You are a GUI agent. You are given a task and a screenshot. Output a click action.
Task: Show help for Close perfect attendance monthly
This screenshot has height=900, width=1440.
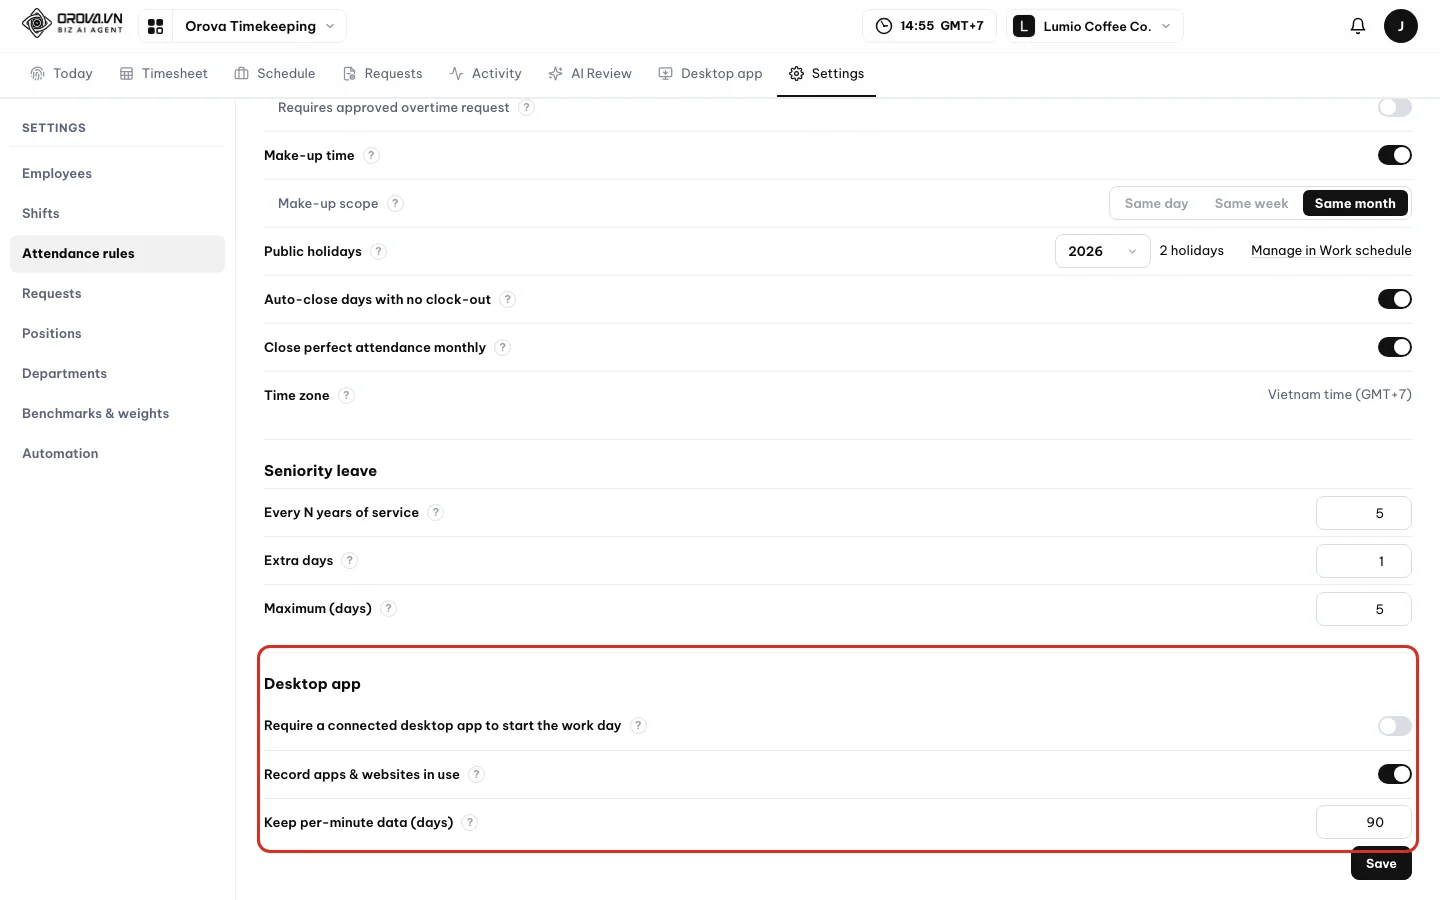coord(502,347)
